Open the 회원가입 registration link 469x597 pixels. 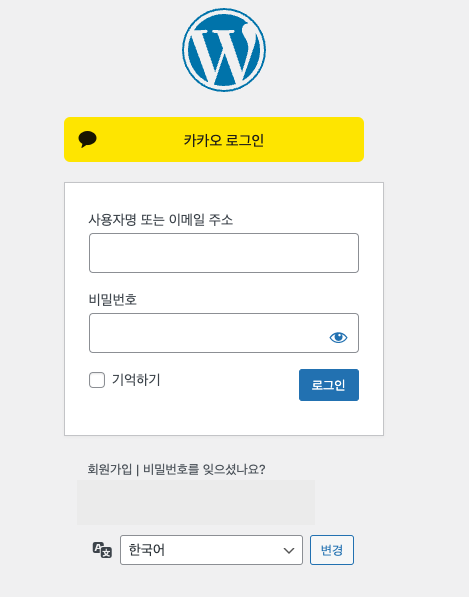[110, 469]
